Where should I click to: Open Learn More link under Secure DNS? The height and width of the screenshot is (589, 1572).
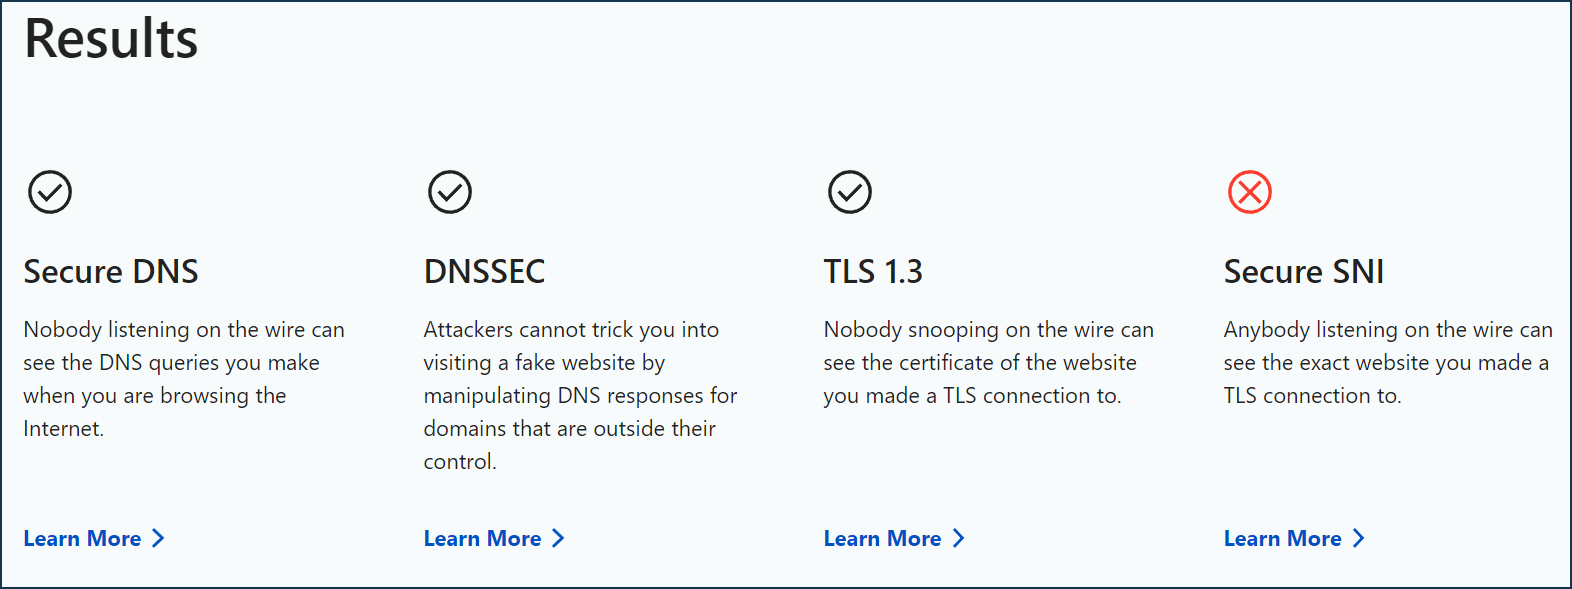click(94, 538)
